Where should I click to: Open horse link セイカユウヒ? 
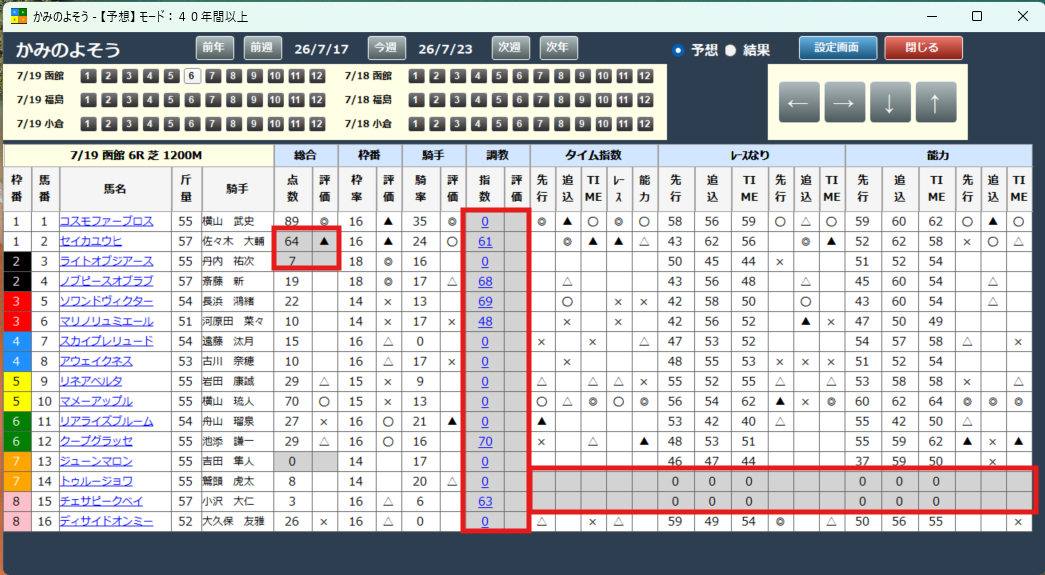tap(91, 241)
